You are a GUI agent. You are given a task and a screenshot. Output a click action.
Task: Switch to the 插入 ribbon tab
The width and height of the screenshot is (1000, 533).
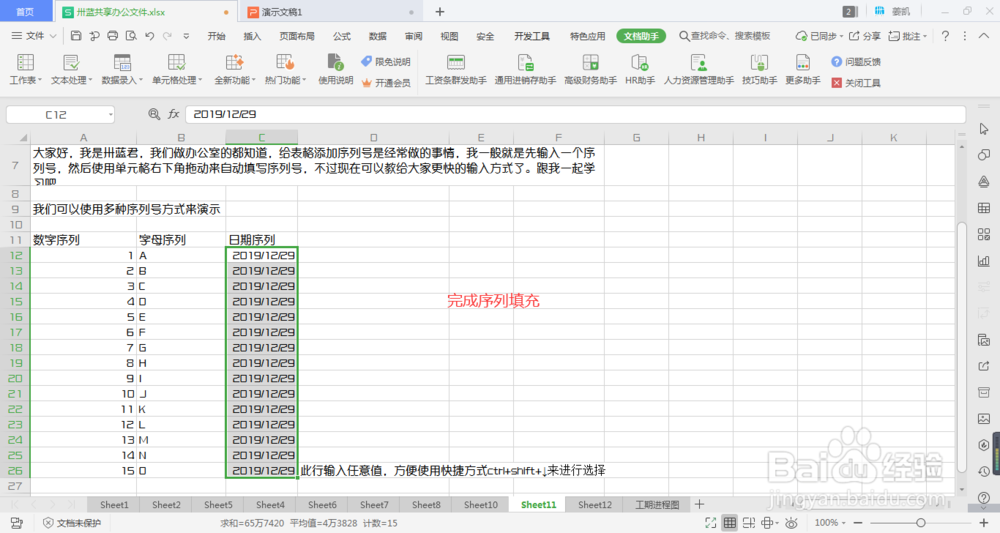[x=252, y=36]
